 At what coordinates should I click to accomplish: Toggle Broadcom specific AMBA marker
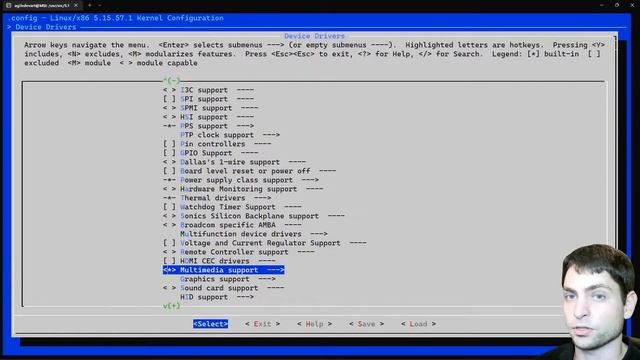[x=169, y=225]
